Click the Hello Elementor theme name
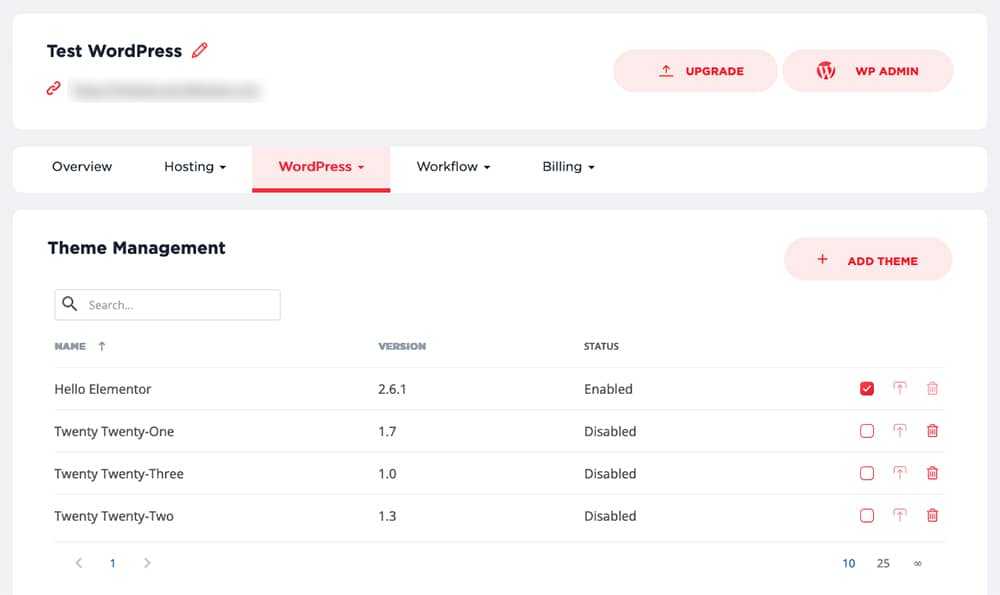 103,389
